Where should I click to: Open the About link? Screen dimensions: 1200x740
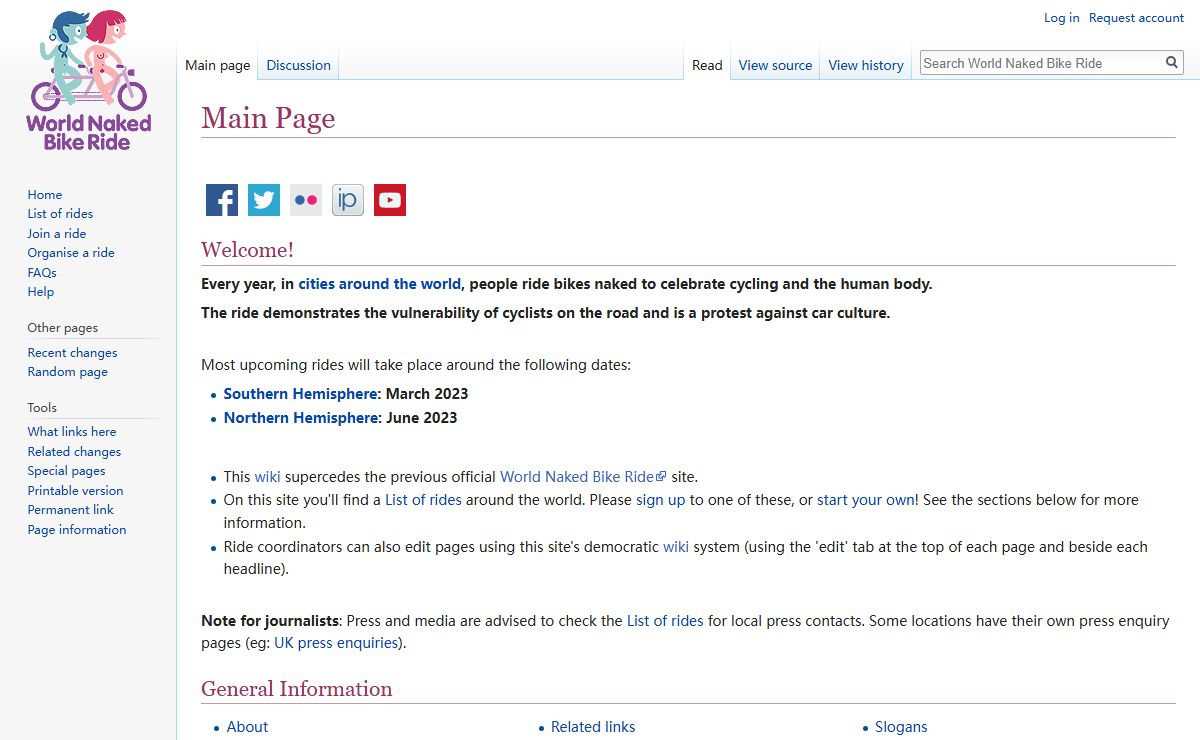click(x=247, y=727)
